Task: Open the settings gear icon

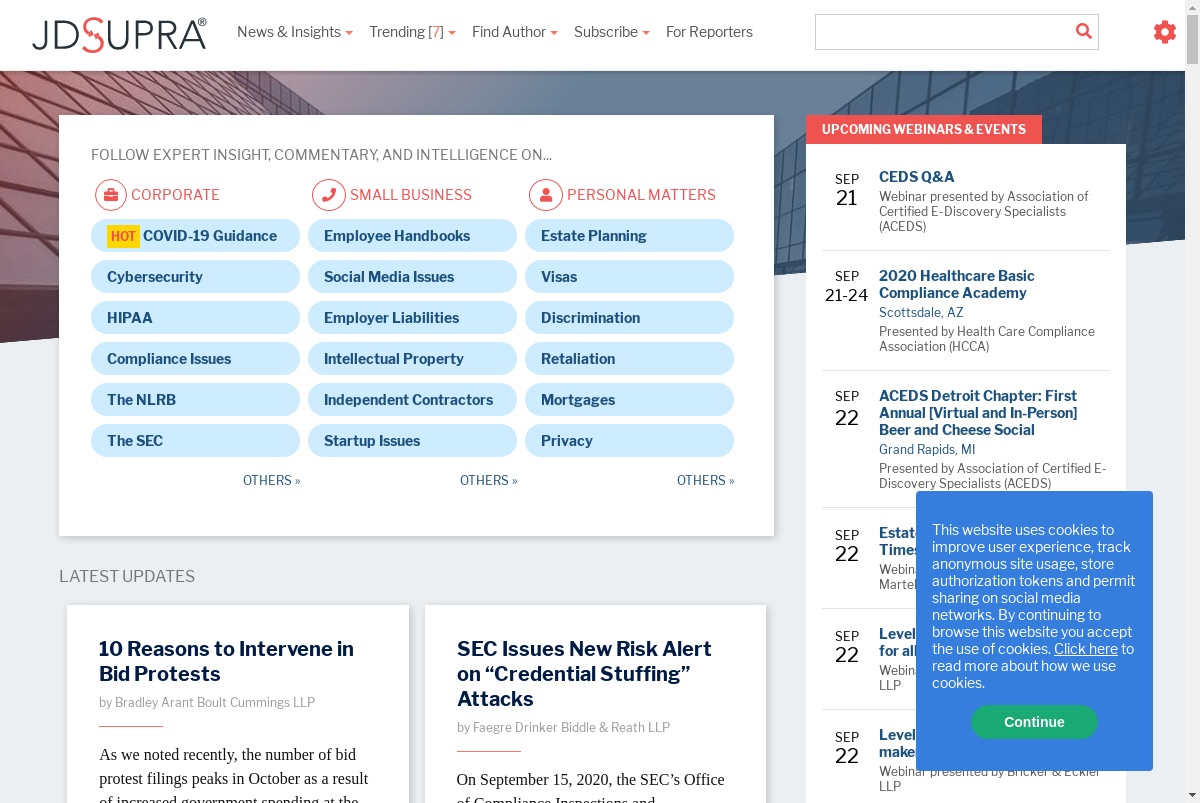Action: pyautogui.click(x=1165, y=32)
